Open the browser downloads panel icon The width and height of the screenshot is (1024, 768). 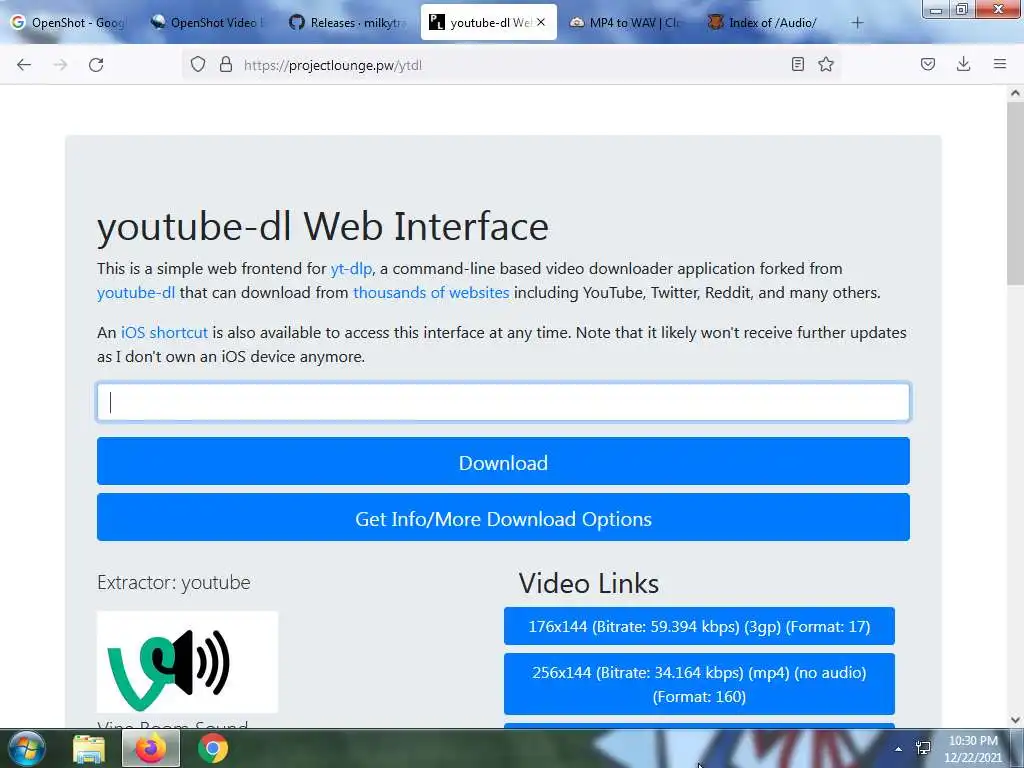(x=963, y=65)
